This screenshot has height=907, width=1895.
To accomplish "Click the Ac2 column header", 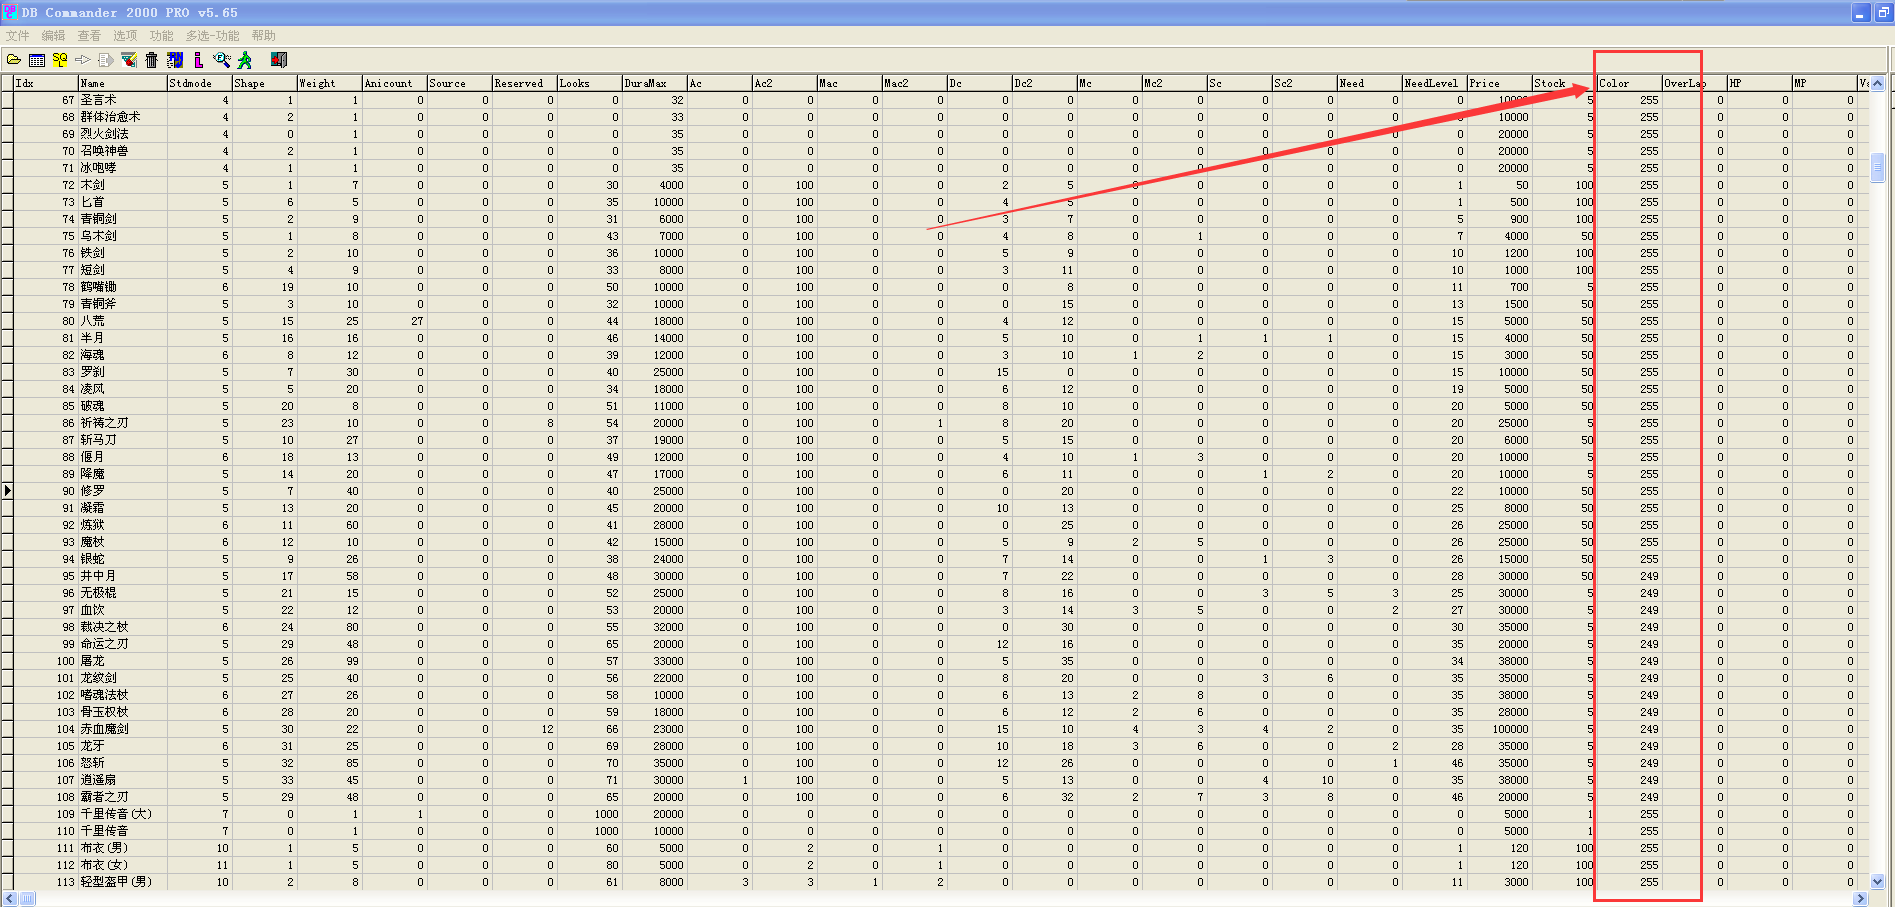I will (x=785, y=83).
